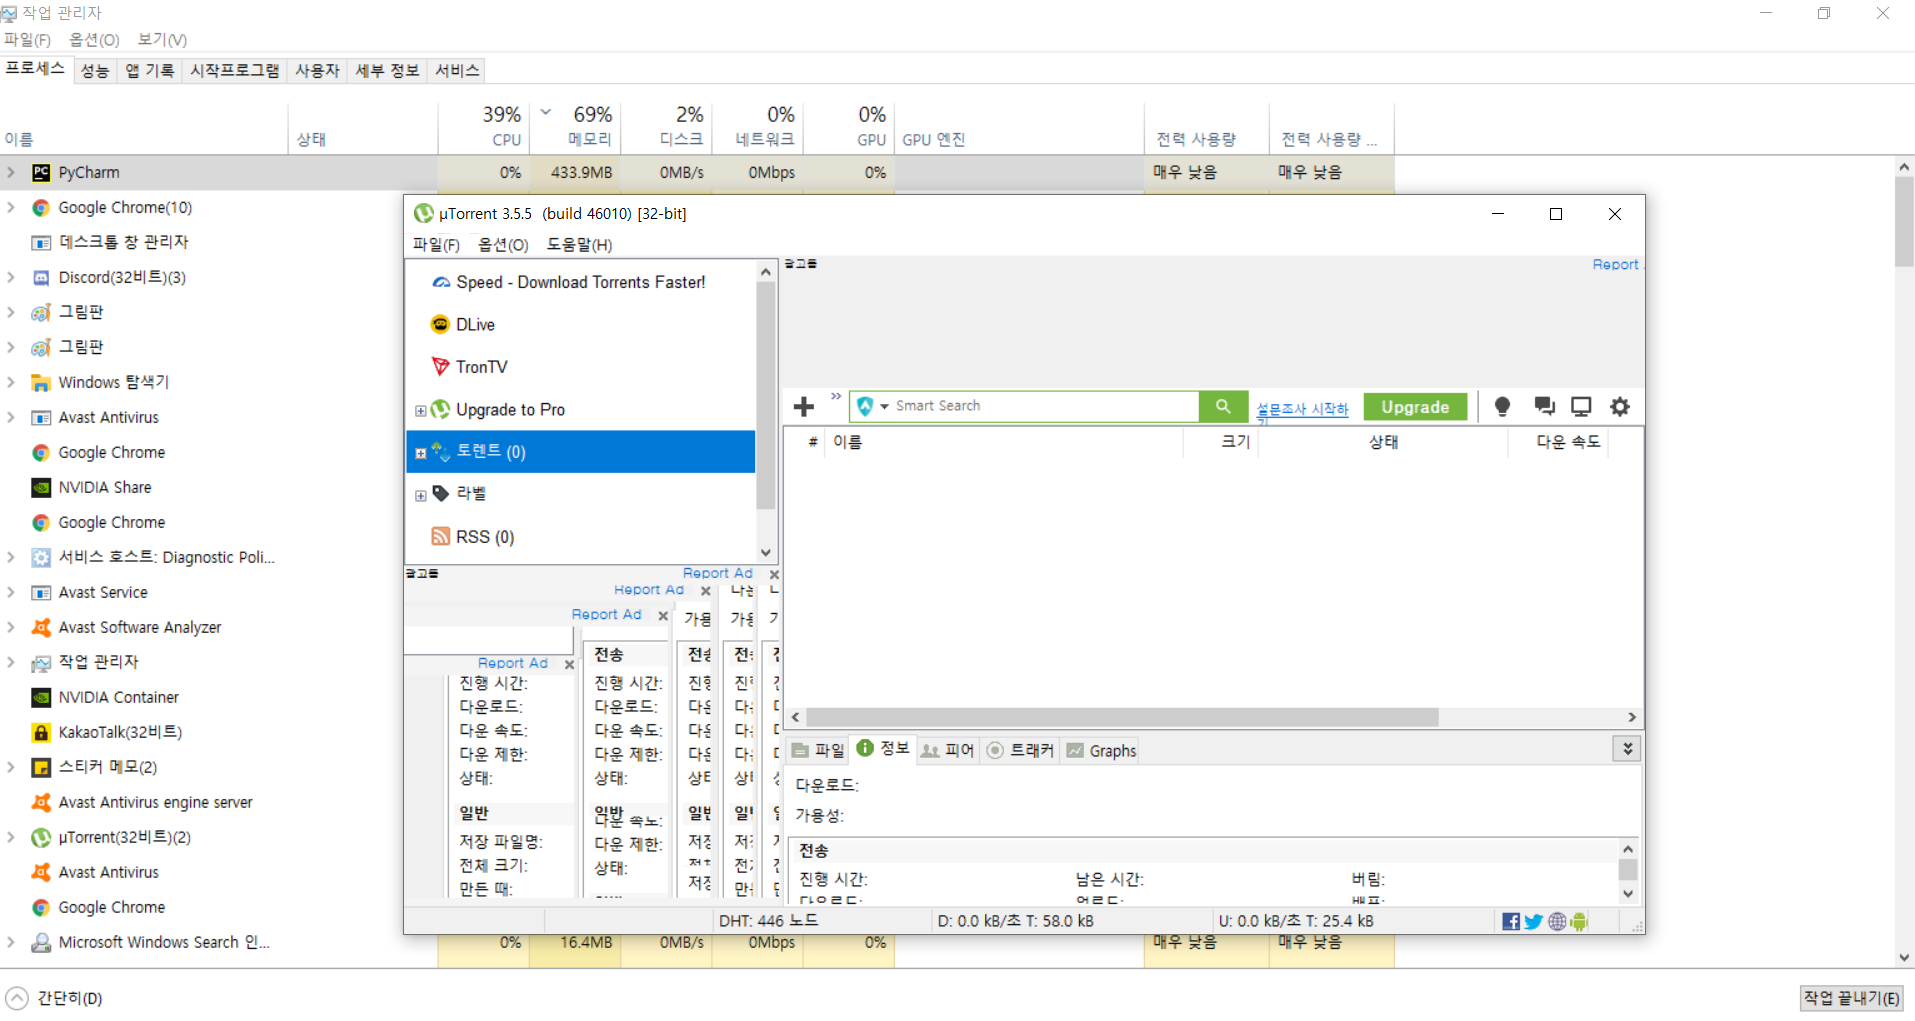
Task: Click the Task Manager vertical scrollbar thumb
Action: pos(1904,222)
